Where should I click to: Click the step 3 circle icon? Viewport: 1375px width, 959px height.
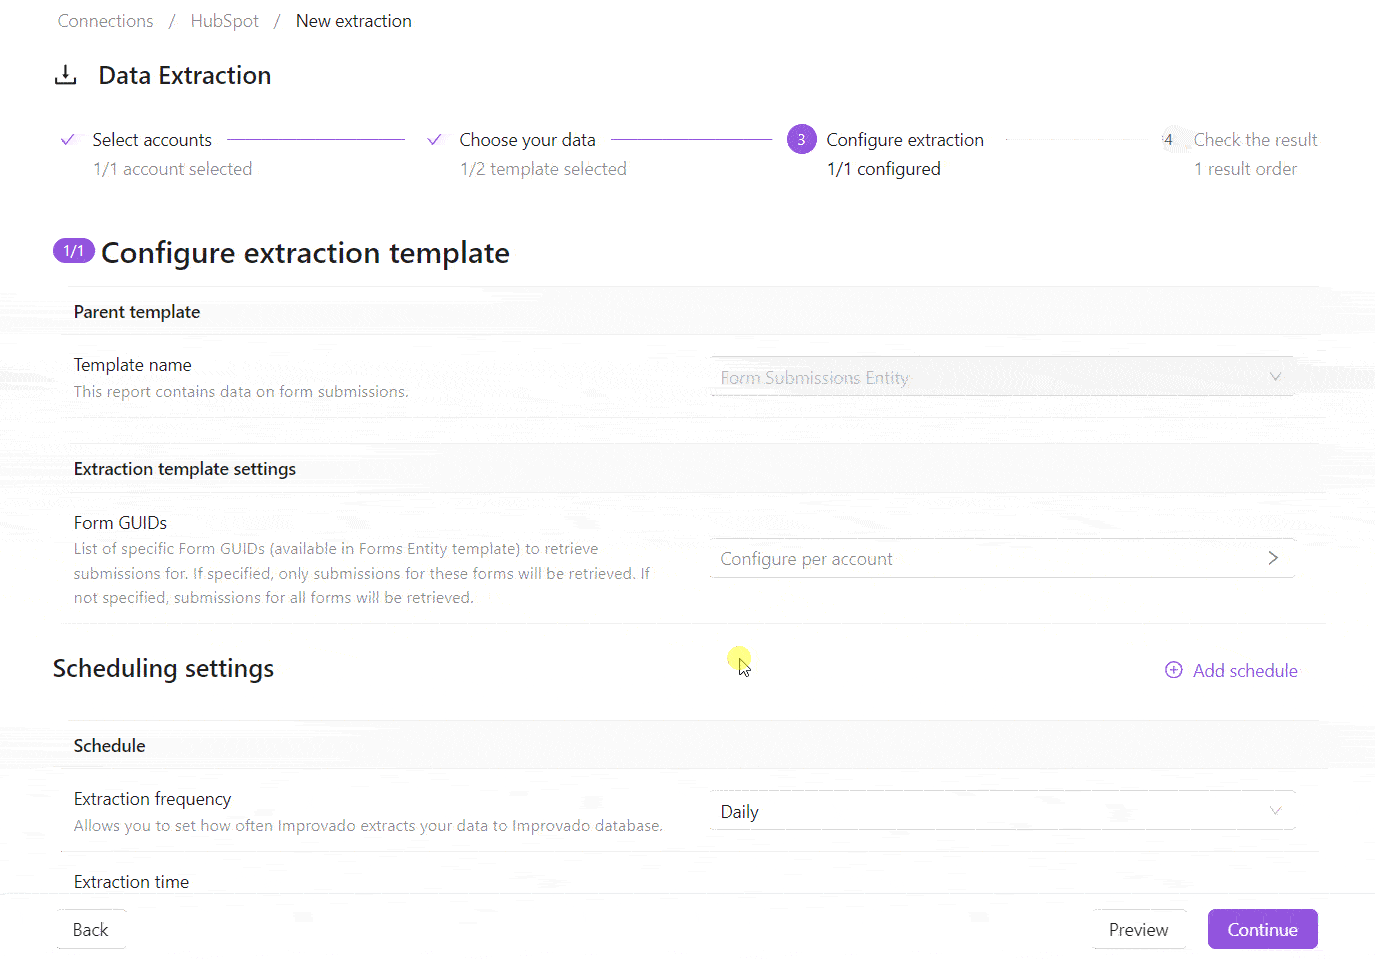click(x=801, y=140)
